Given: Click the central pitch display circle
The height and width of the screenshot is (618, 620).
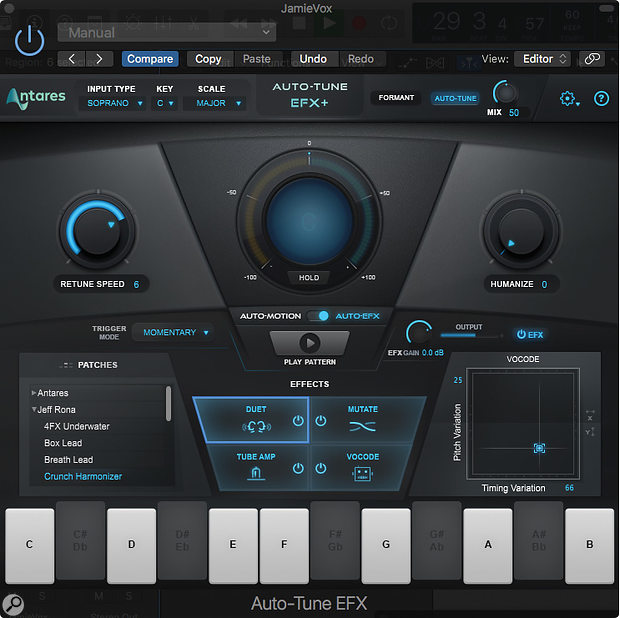Looking at the screenshot, I should [309, 221].
